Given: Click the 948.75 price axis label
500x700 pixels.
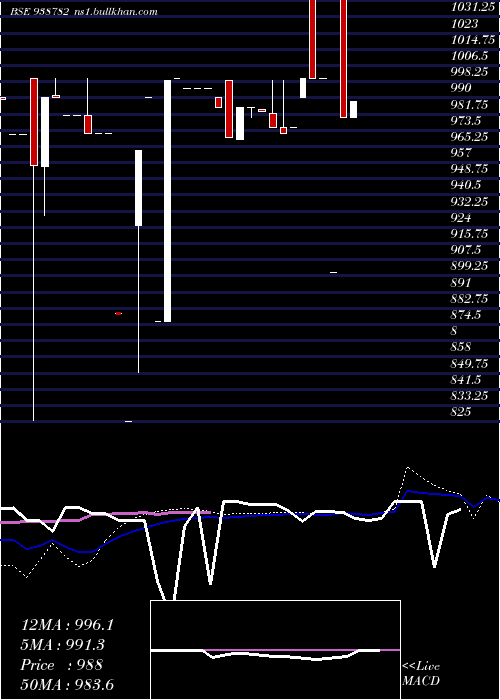Looking at the screenshot, I should coord(470,169).
